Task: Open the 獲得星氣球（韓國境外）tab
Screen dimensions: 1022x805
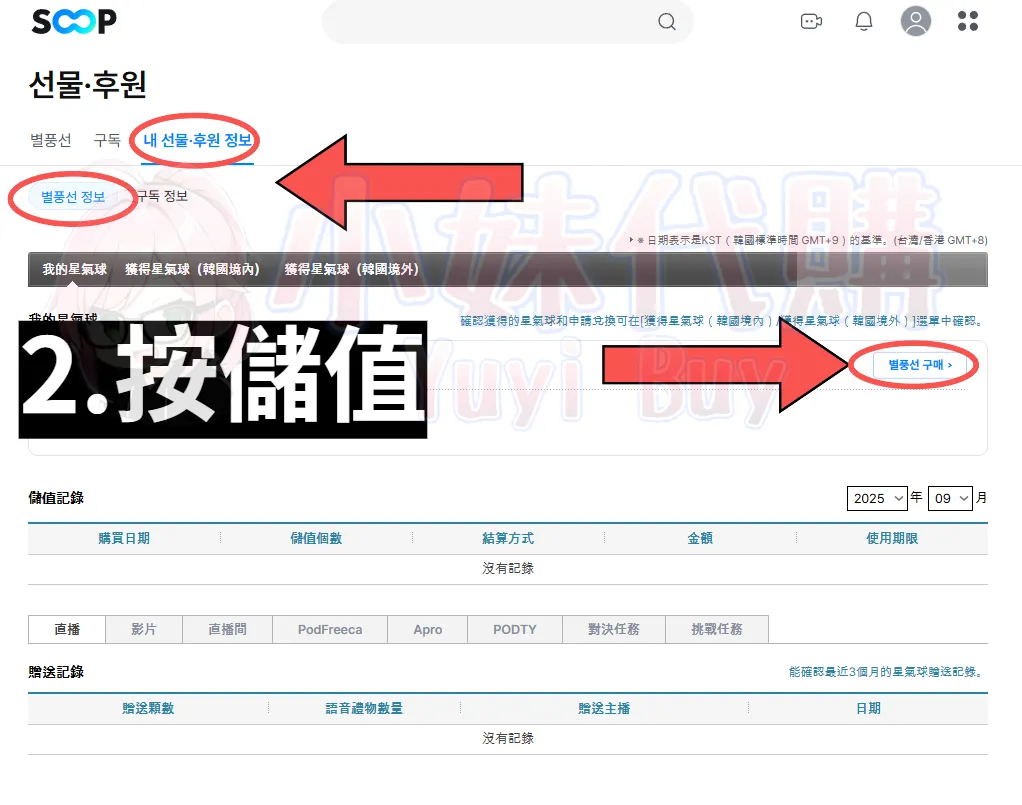Action: click(x=351, y=269)
